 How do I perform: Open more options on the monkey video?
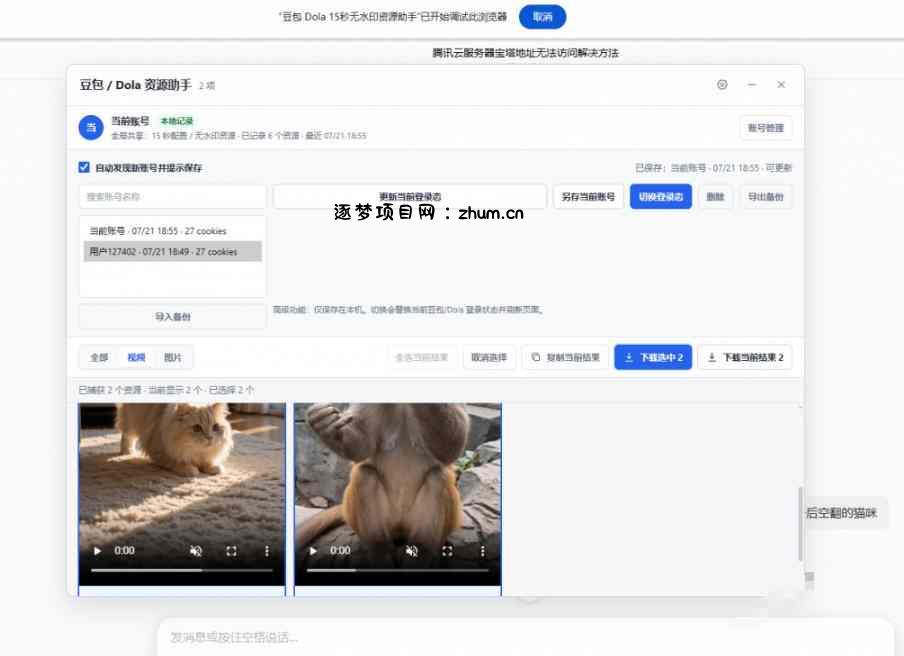point(482,551)
